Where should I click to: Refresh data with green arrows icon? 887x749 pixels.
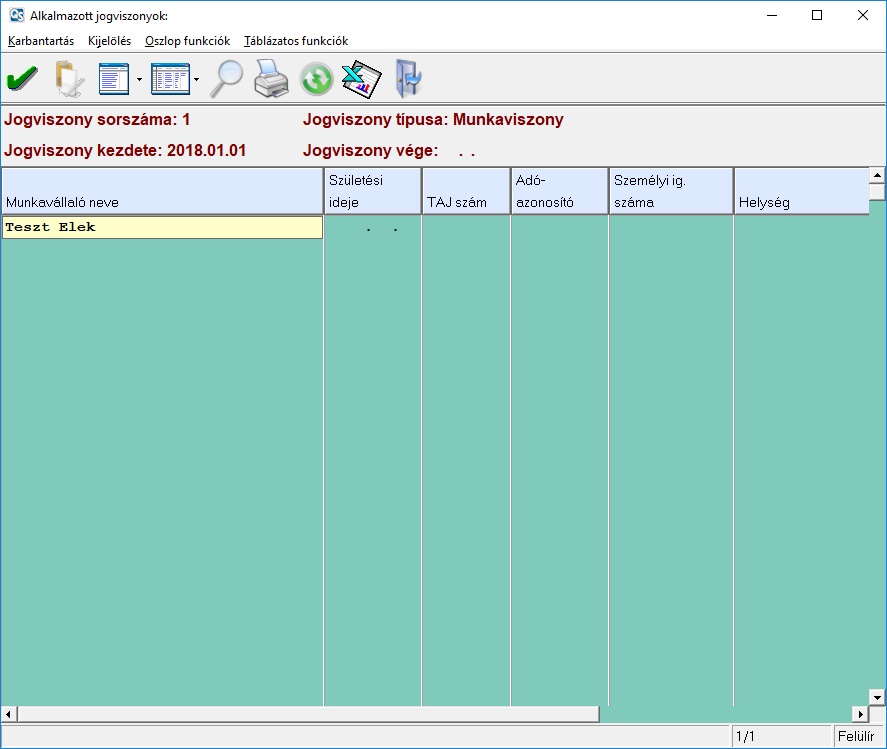(316, 79)
